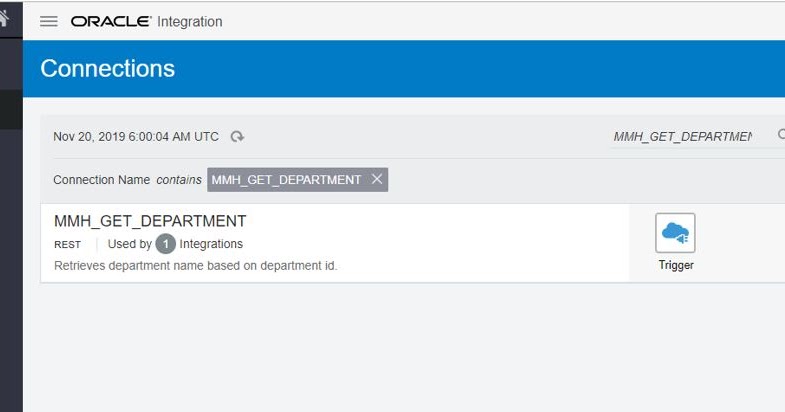Click the 'contains' filter operator text
785x412 pixels.
pos(179,180)
